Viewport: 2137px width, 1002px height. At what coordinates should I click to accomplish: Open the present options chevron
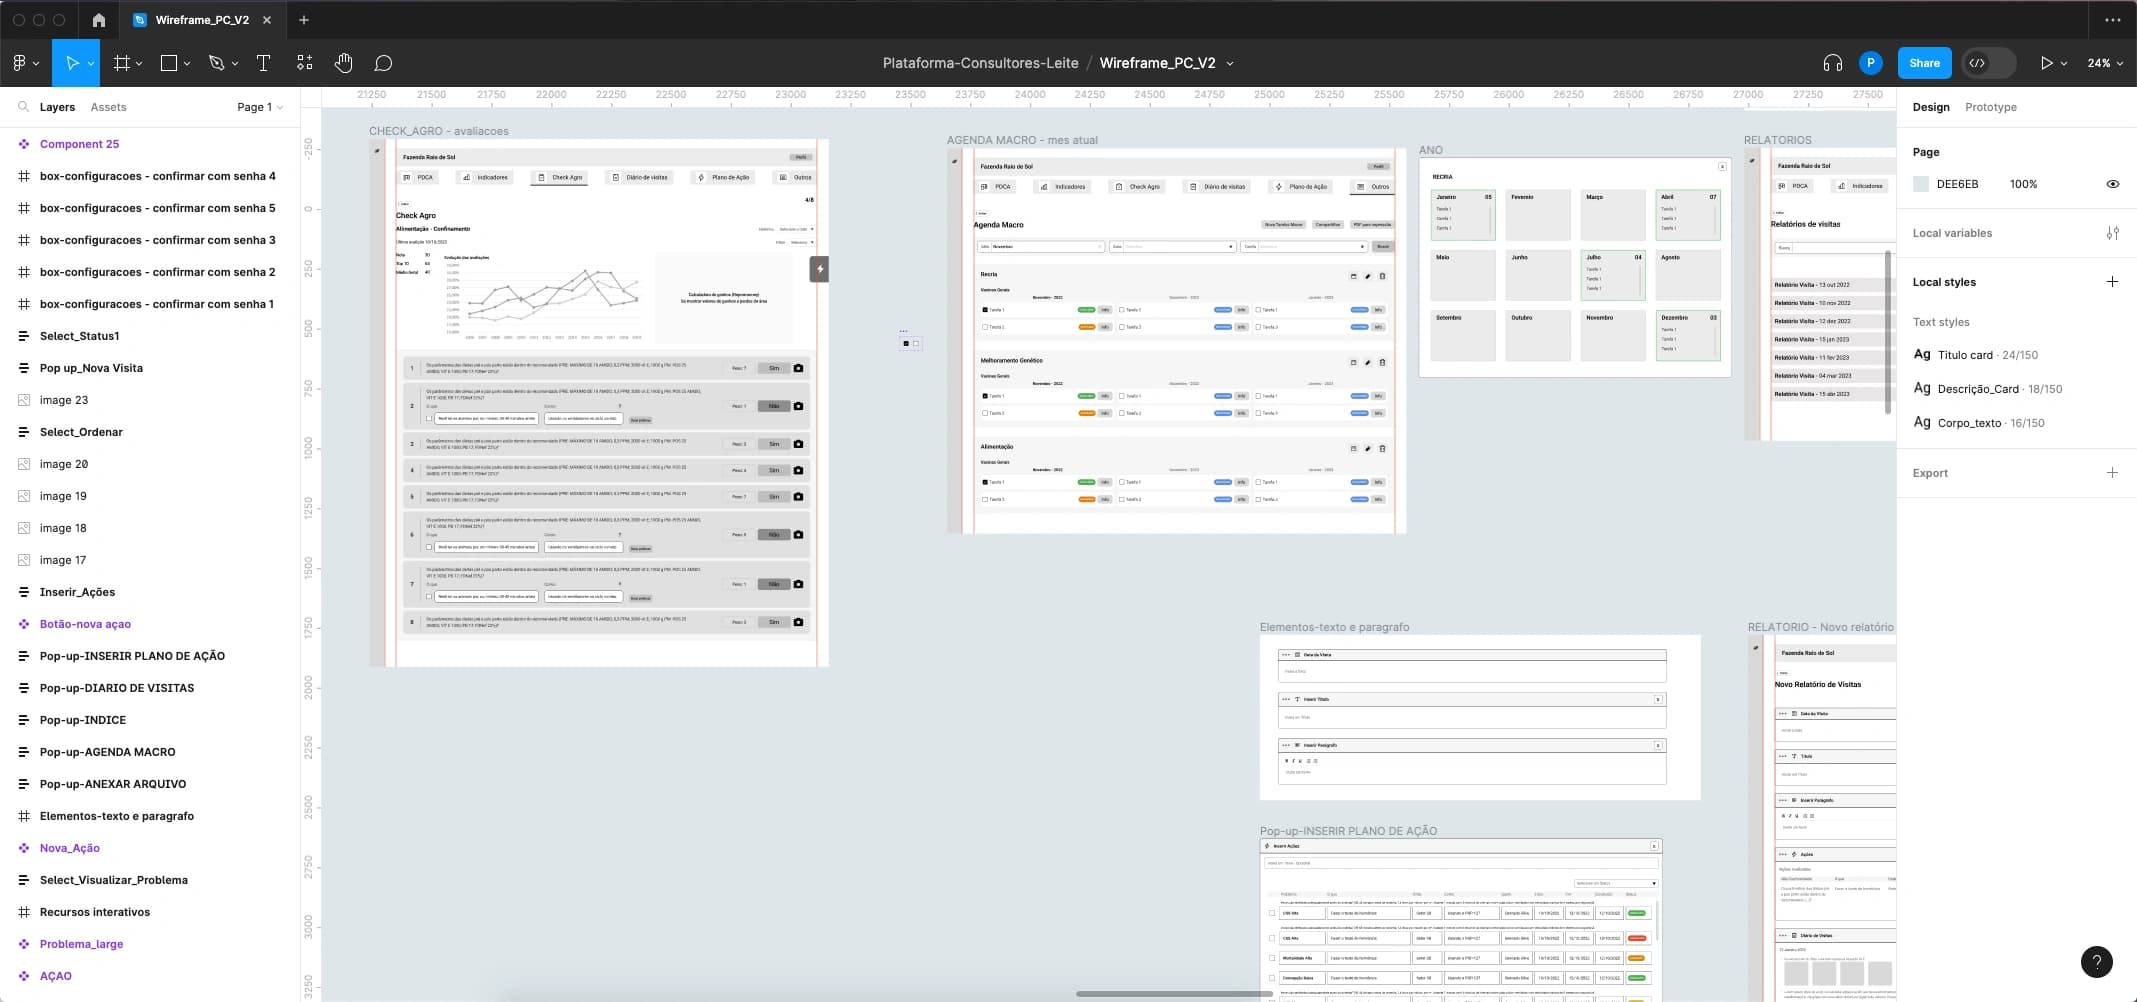click(2064, 64)
